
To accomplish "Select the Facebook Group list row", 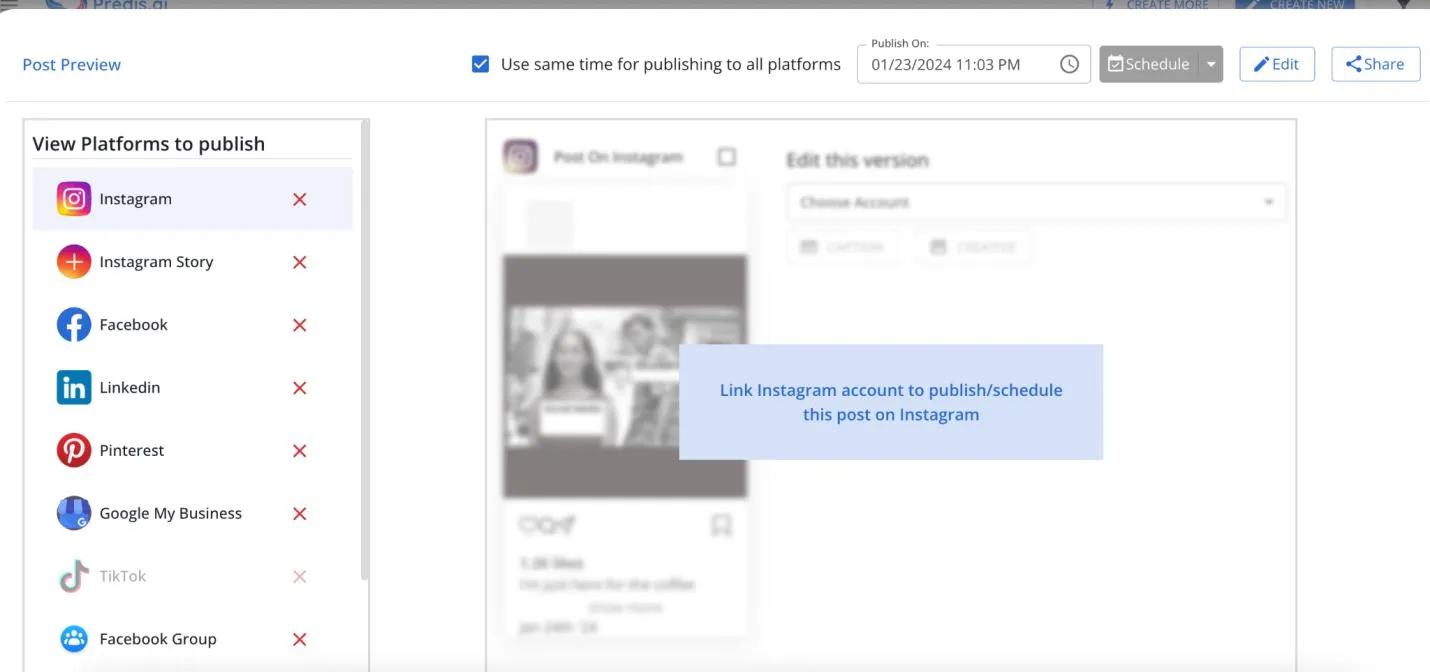I will tap(192, 640).
